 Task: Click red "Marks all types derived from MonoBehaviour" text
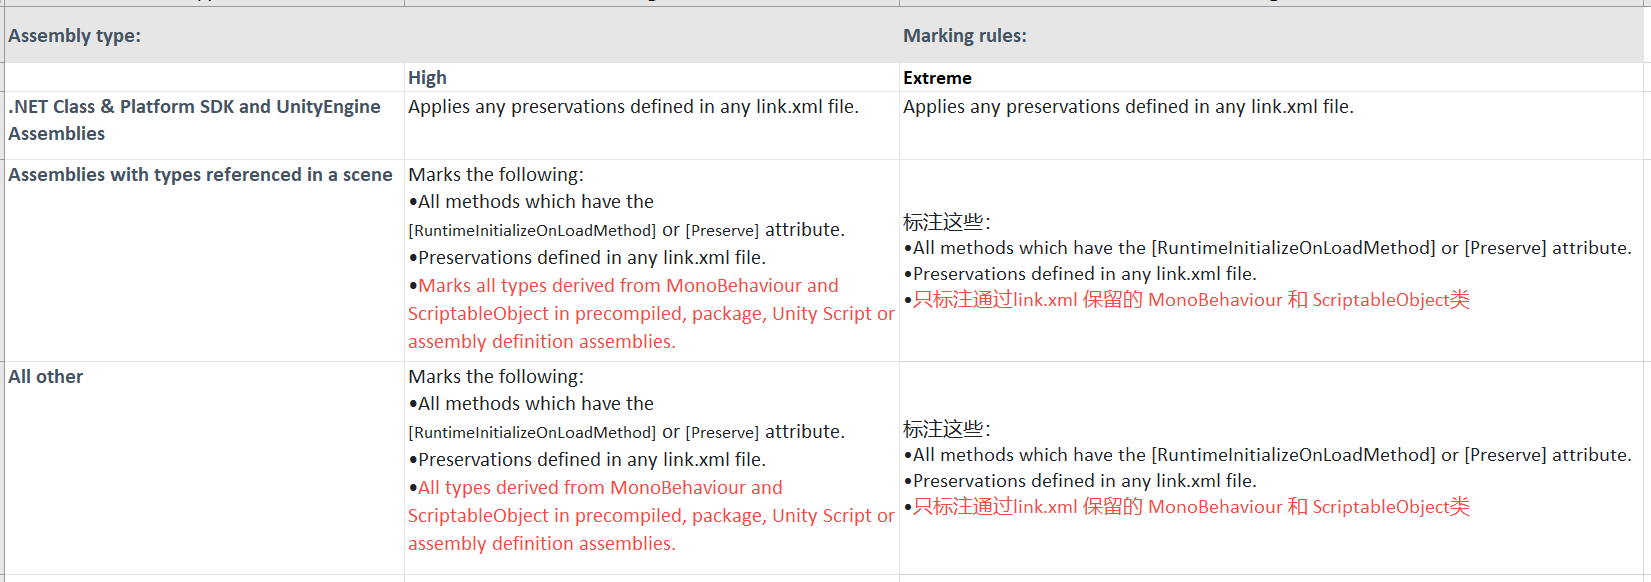point(628,286)
